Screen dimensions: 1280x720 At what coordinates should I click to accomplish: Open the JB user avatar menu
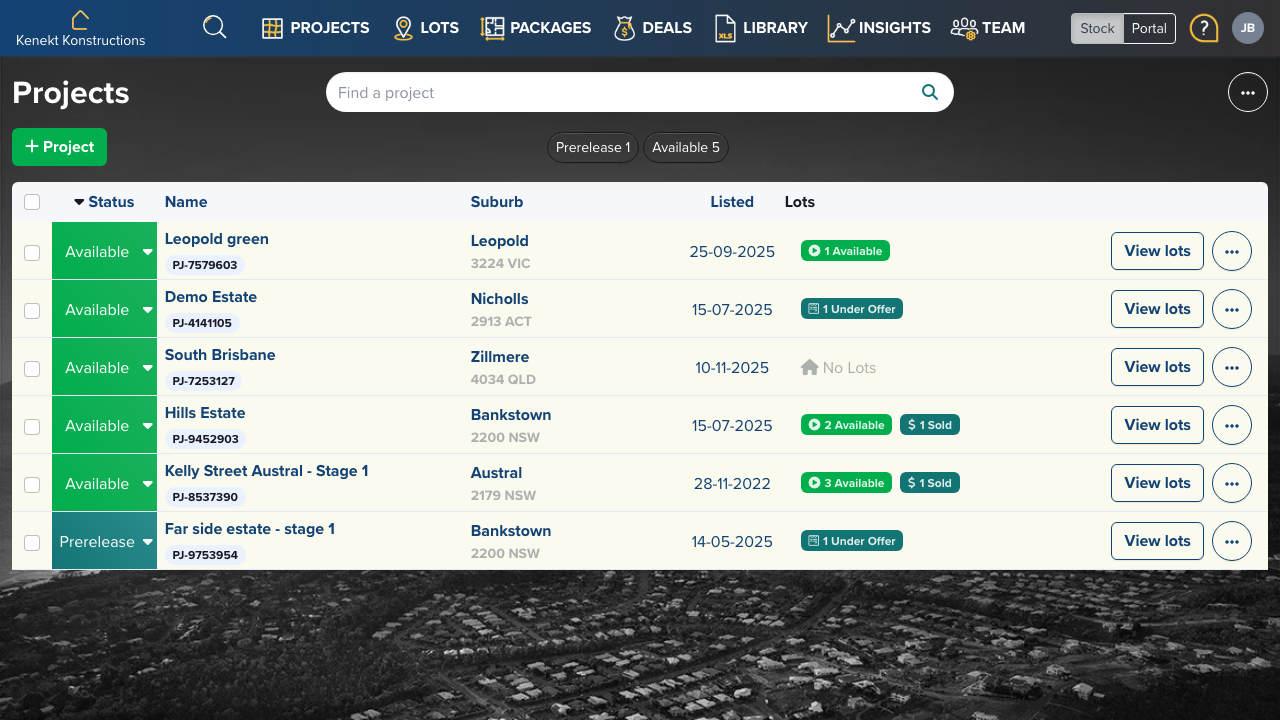click(x=1248, y=28)
